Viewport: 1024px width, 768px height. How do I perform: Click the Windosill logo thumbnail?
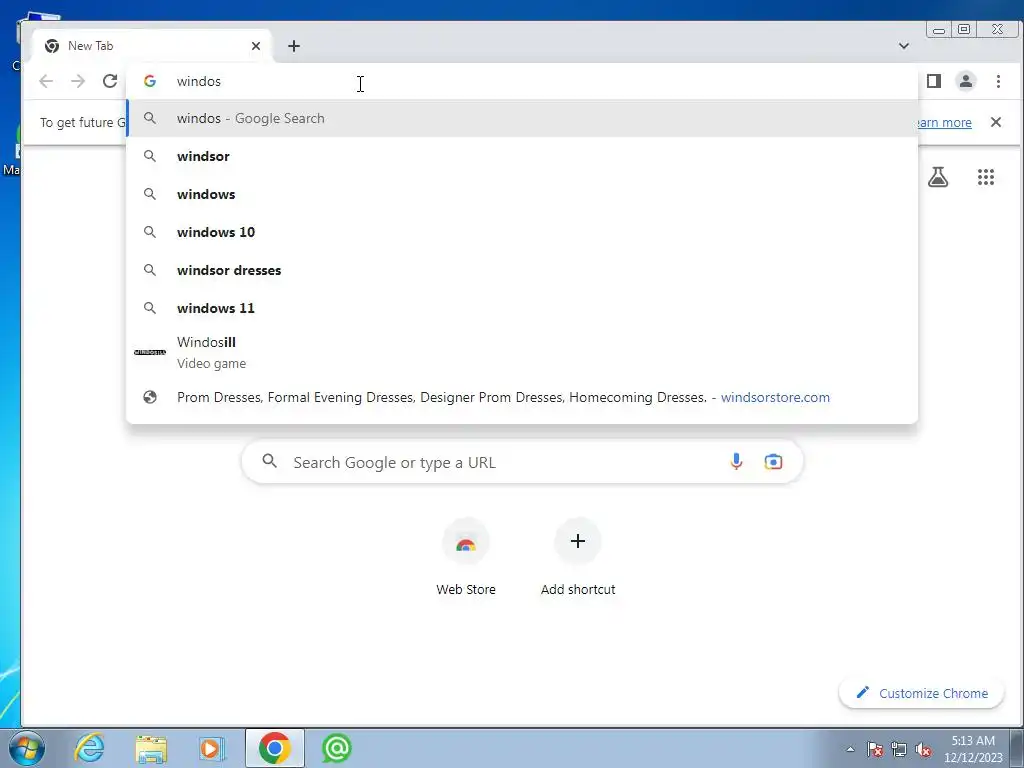tap(150, 352)
